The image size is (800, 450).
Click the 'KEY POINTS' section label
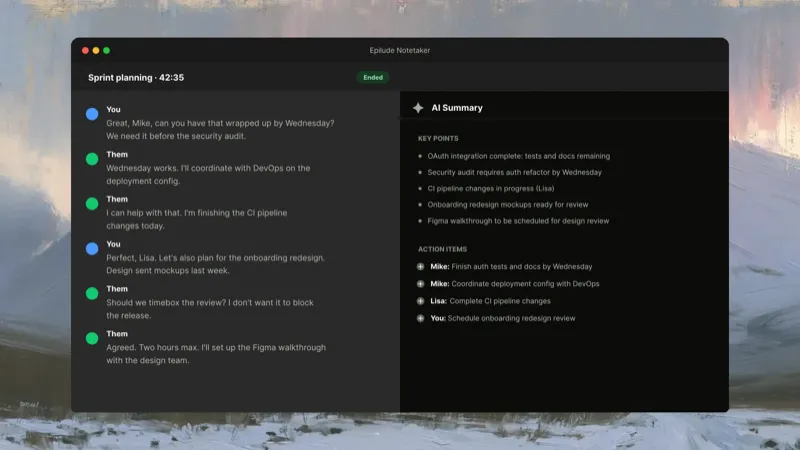tap(438, 138)
